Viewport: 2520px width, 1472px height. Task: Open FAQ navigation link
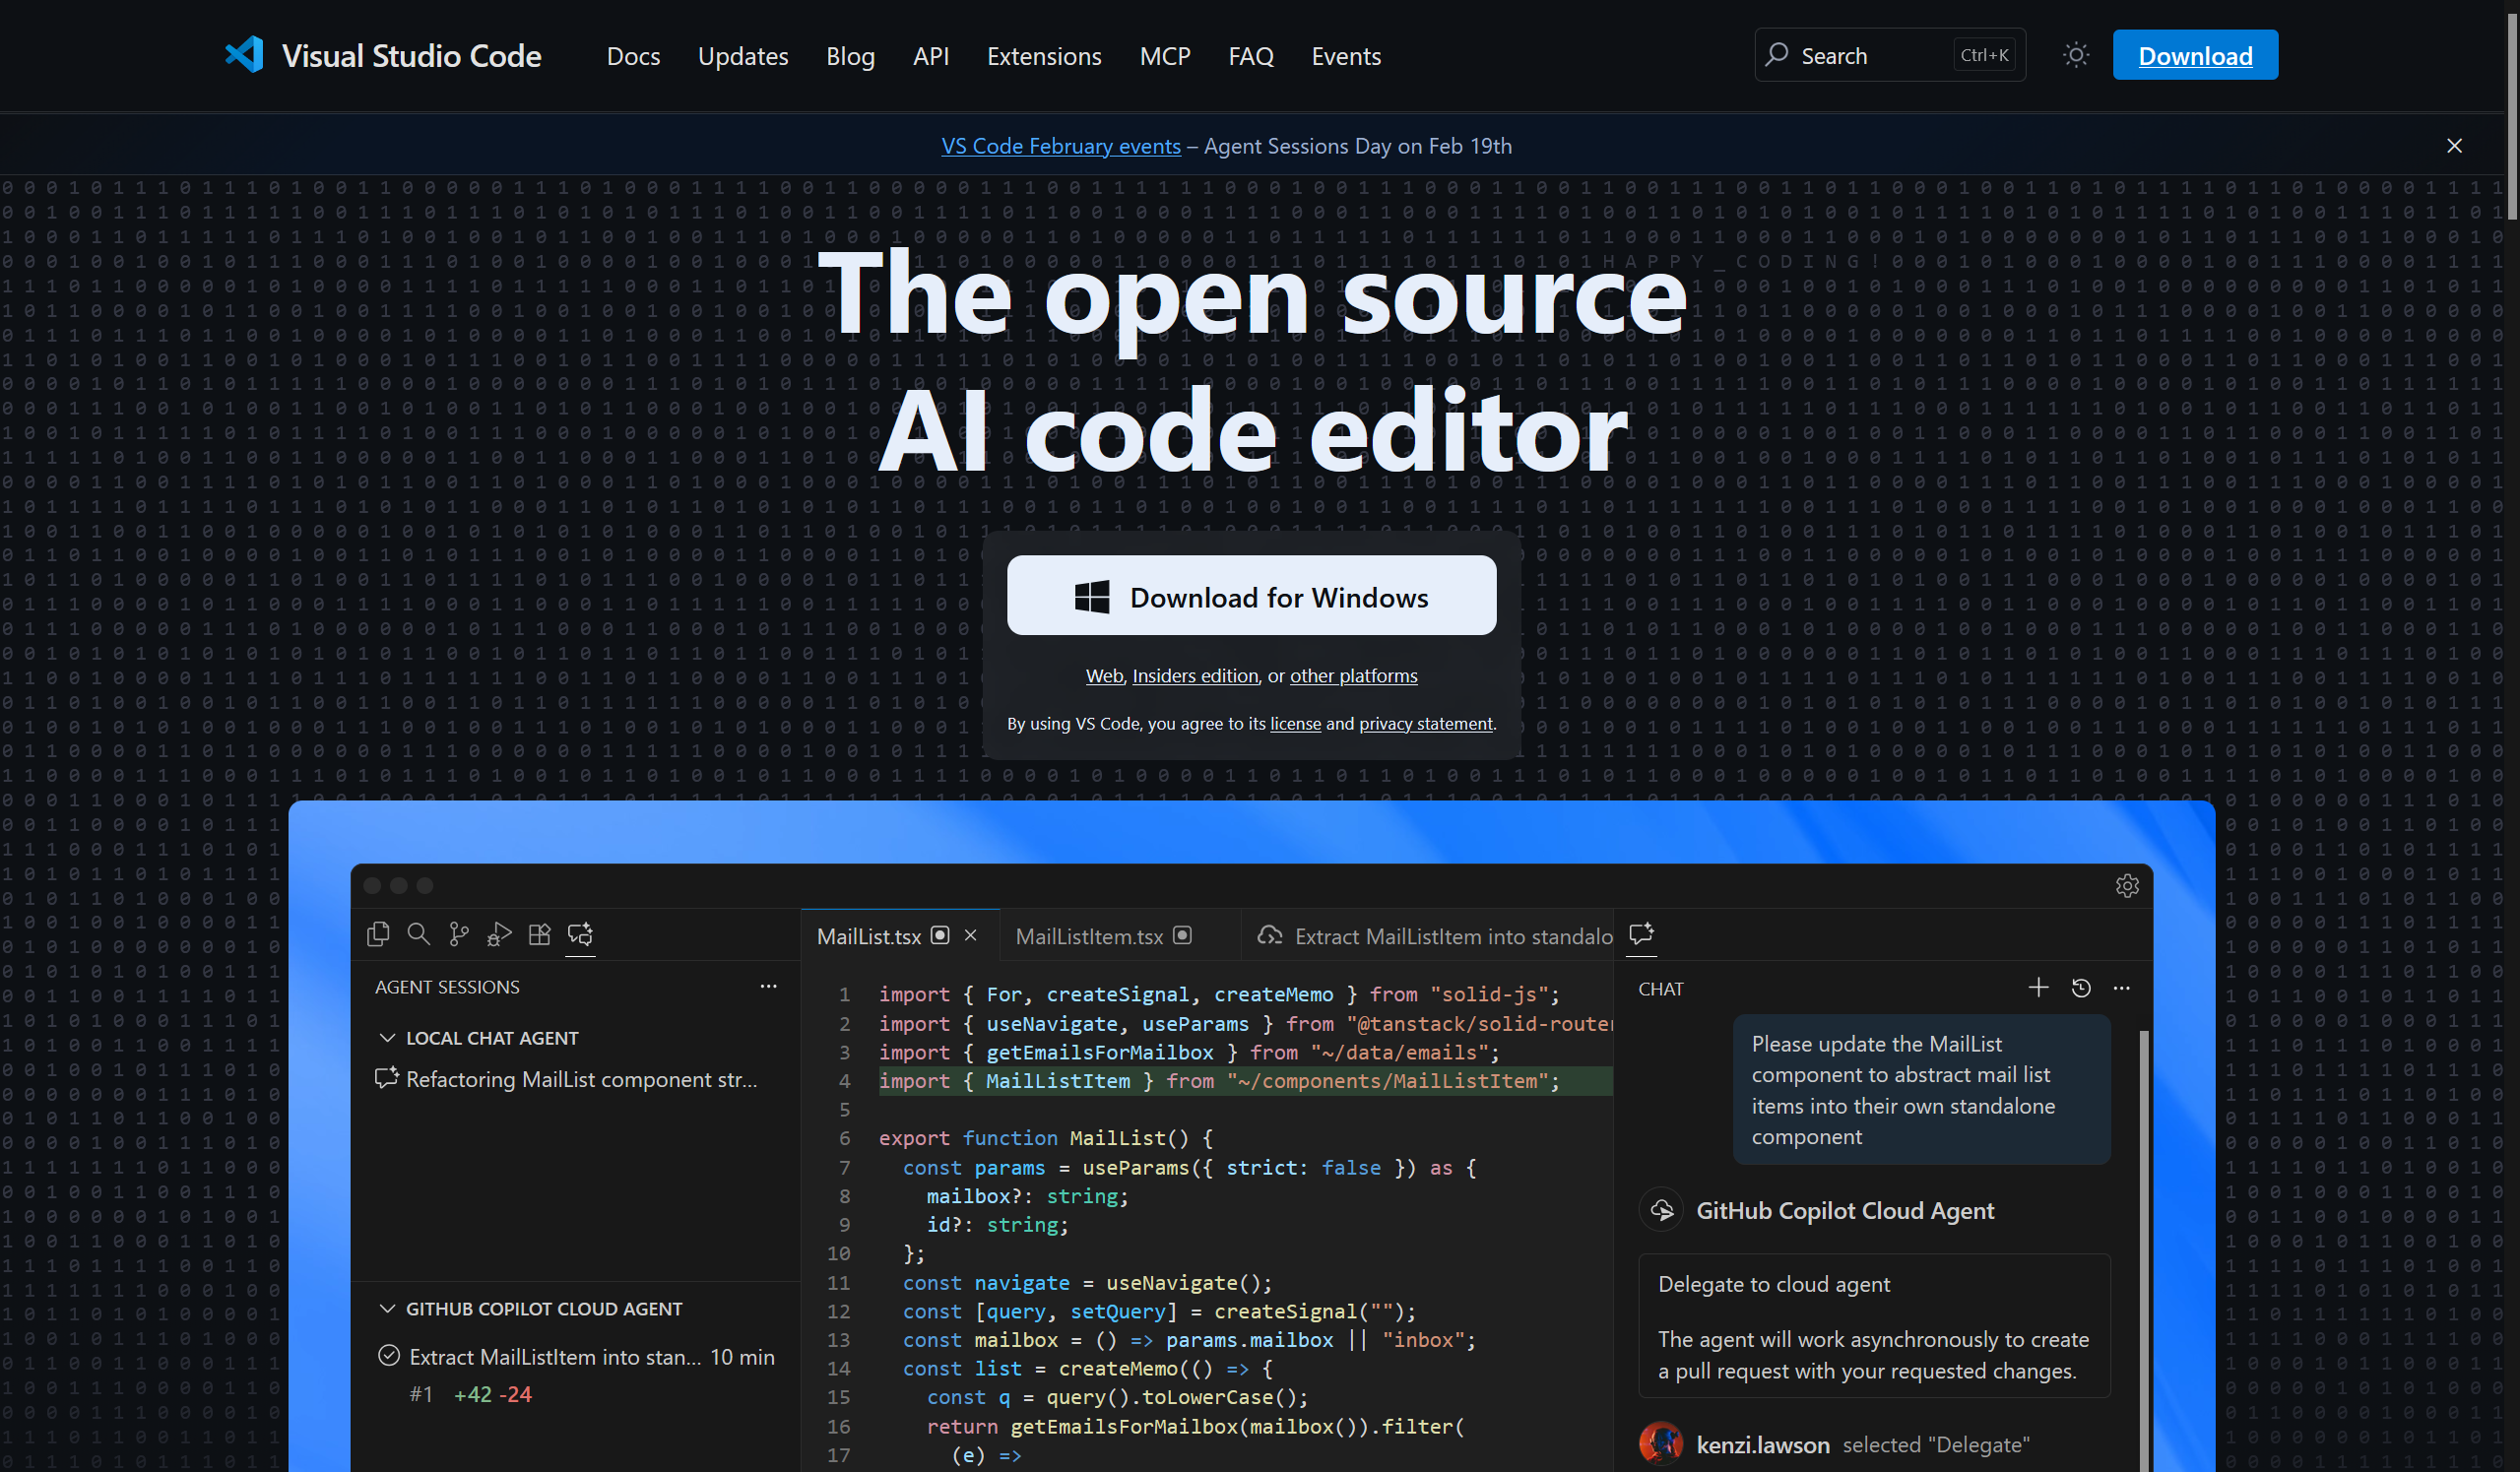coord(1251,56)
